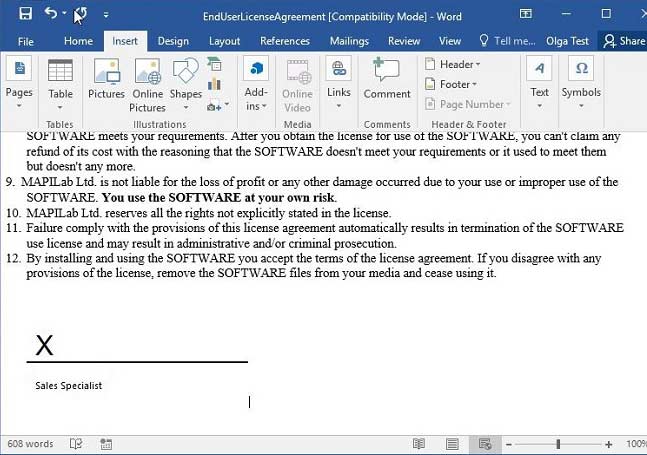Insert Pictures from this device

[106, 79]
